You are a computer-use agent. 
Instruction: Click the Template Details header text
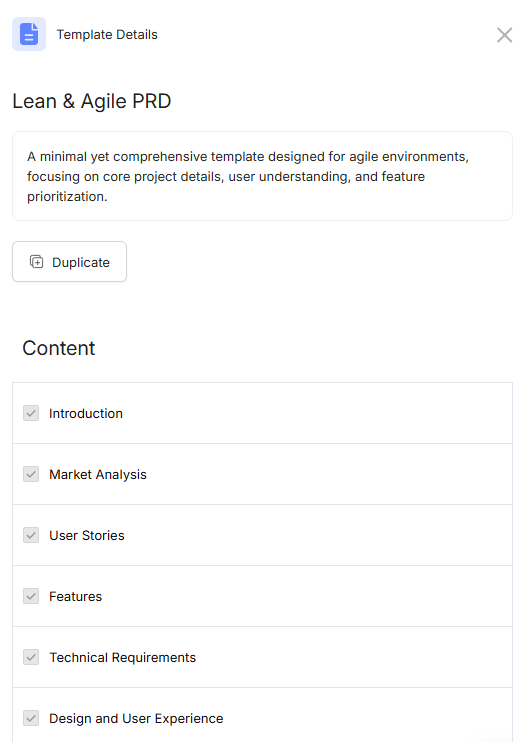pyautogui.click(x=107, y=35)
